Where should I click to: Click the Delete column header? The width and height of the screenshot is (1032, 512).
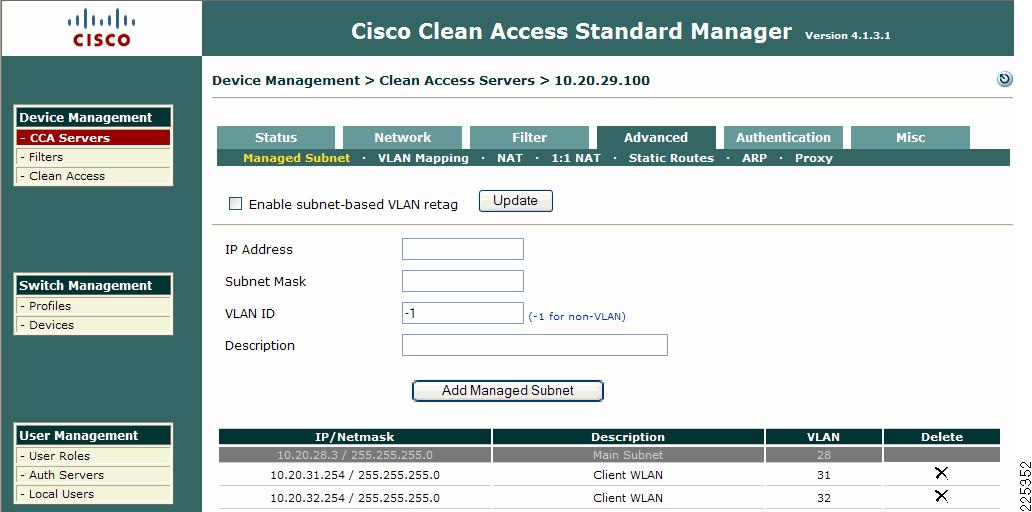pos(942,437)
